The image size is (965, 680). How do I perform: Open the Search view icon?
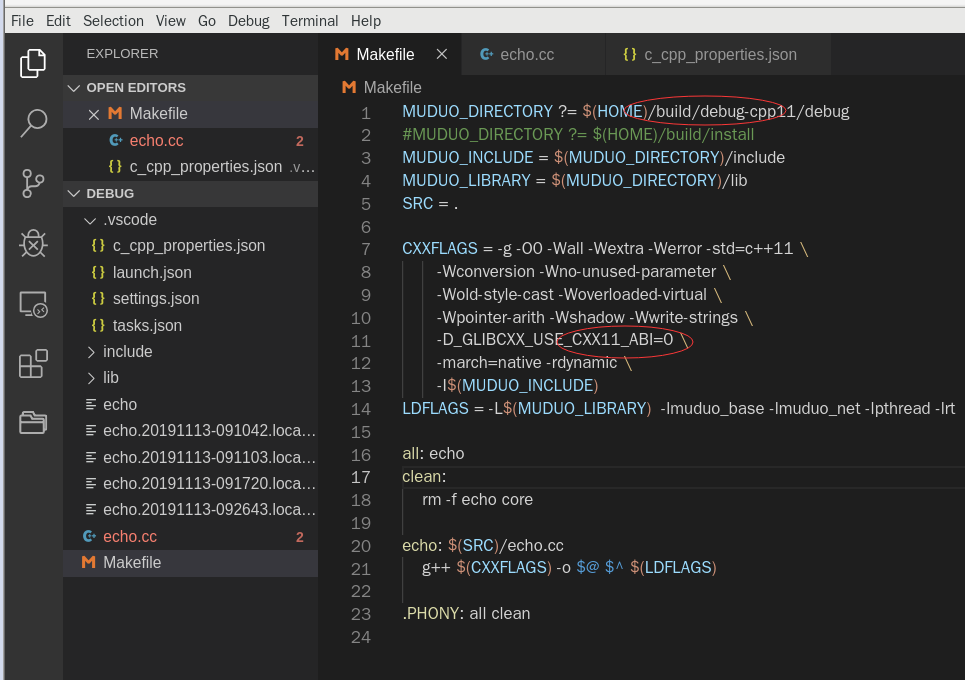pyautogui.click(x=33, y=123)
